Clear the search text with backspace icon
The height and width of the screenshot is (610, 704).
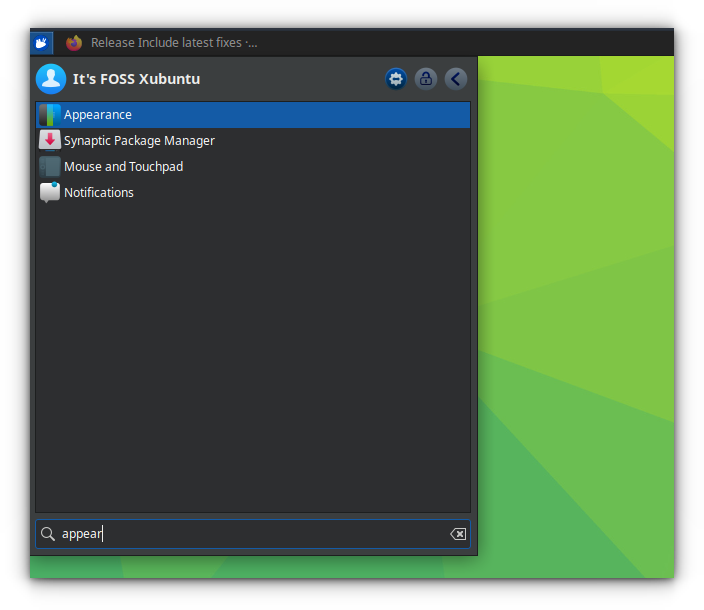click(458, 534)
